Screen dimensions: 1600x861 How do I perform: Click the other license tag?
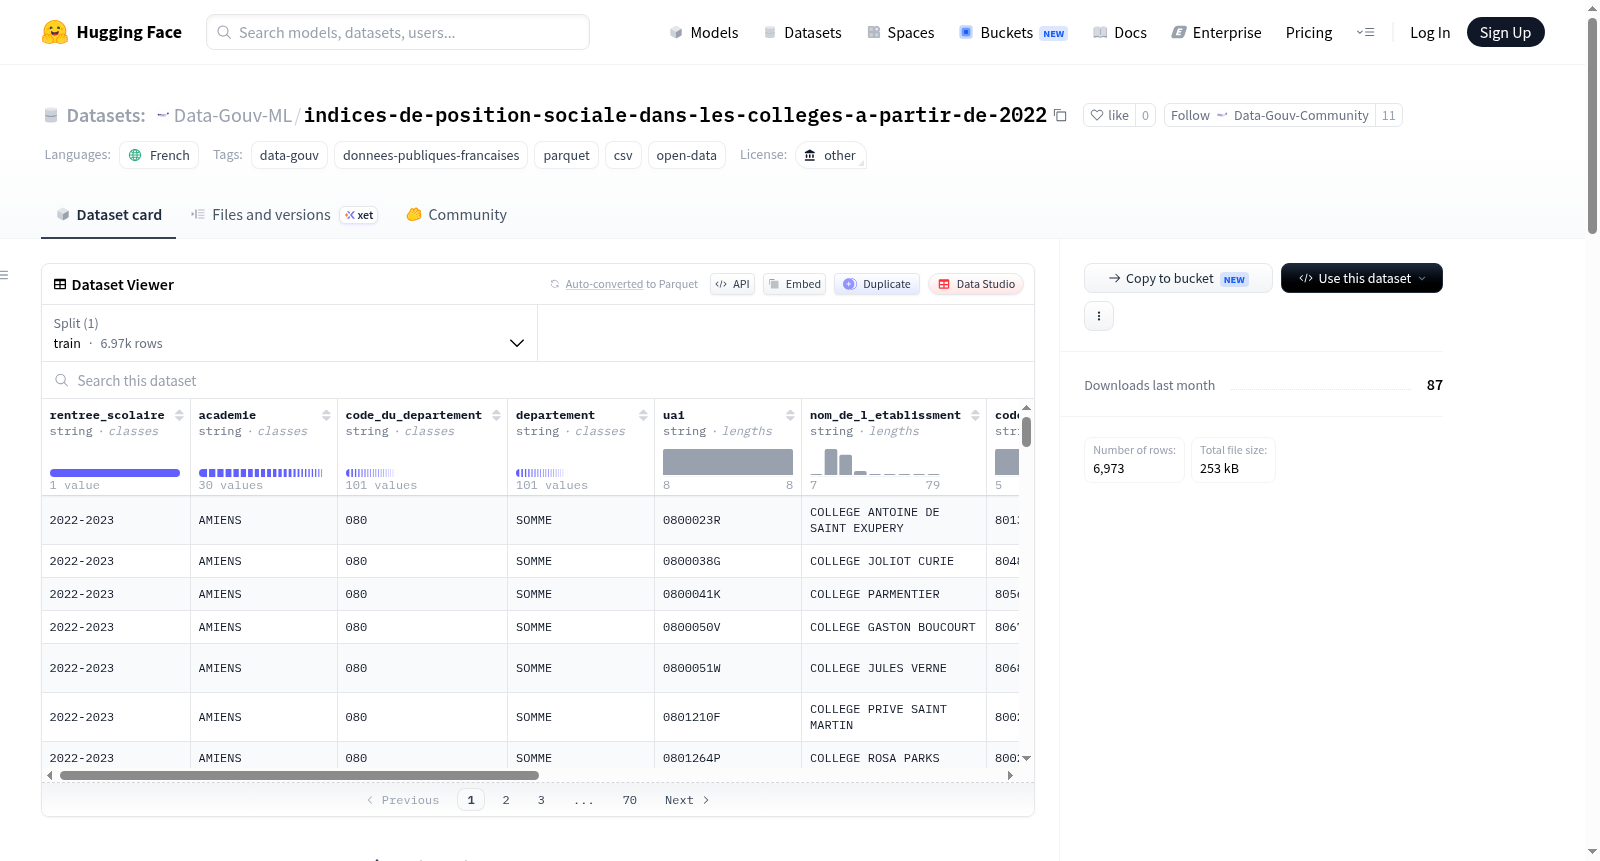coord(830,155)
